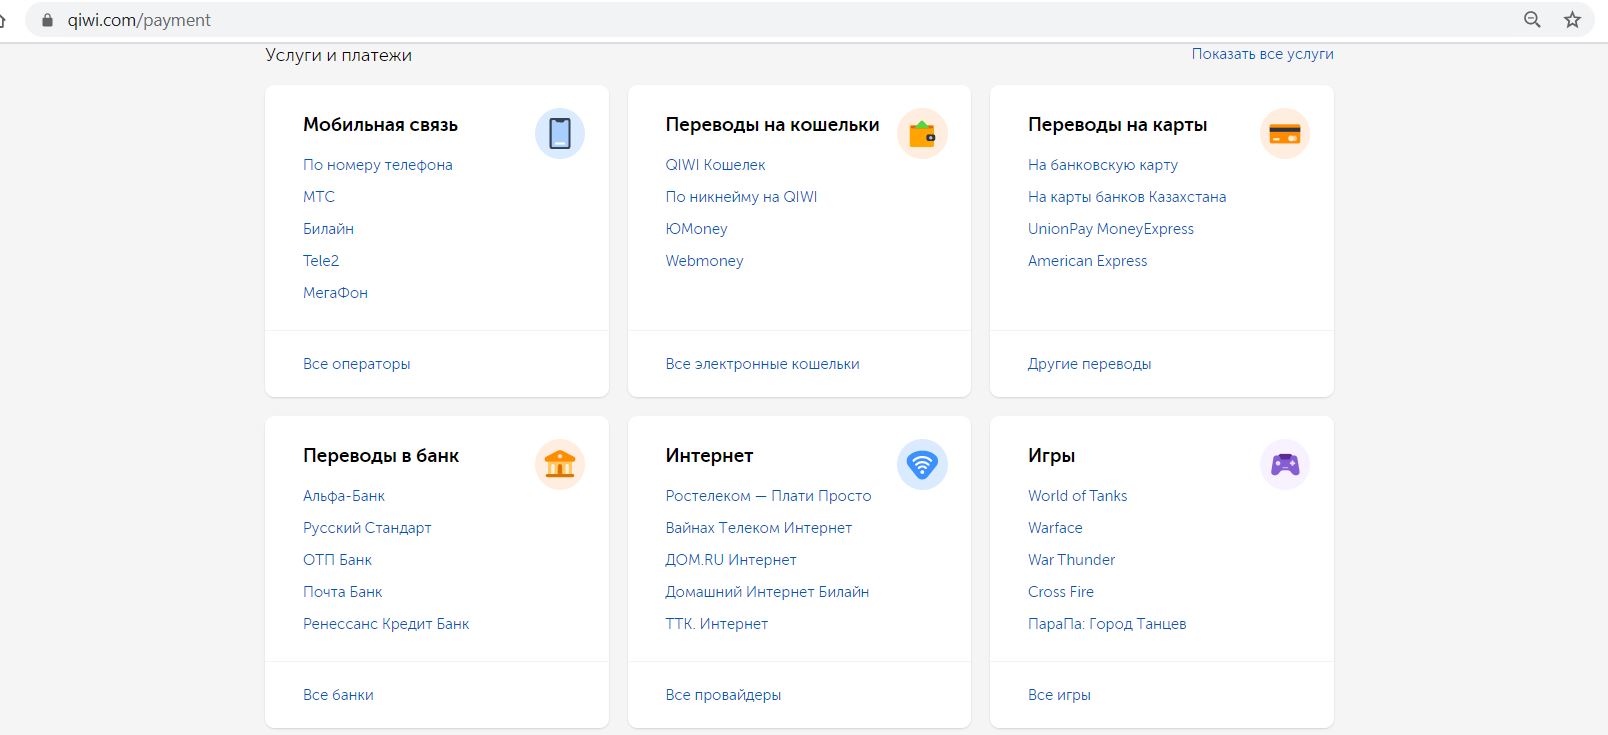Click the mobile phone icon in Мобильная связь

pyautogui.click(x=560, y=133)
